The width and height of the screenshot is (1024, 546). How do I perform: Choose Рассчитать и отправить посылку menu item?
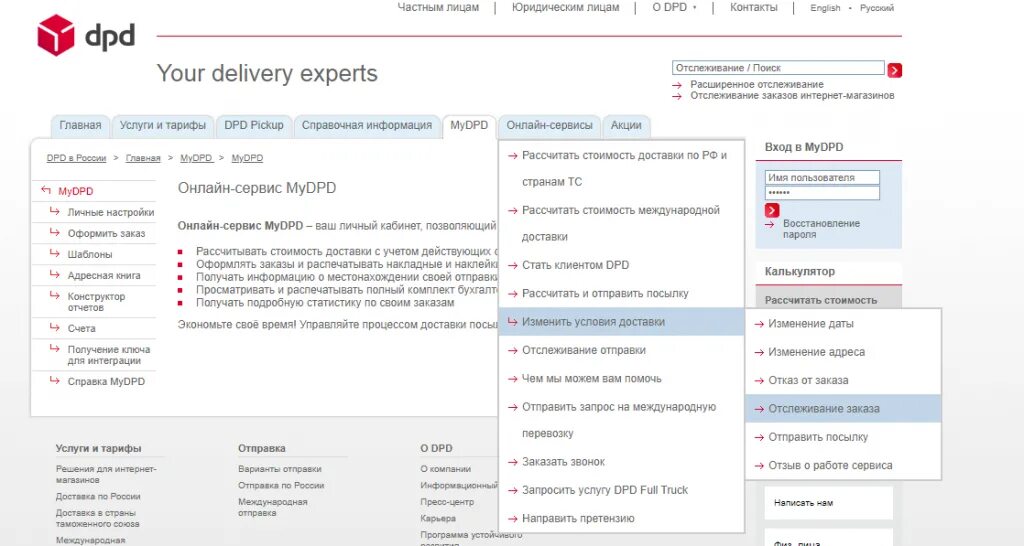621,293
